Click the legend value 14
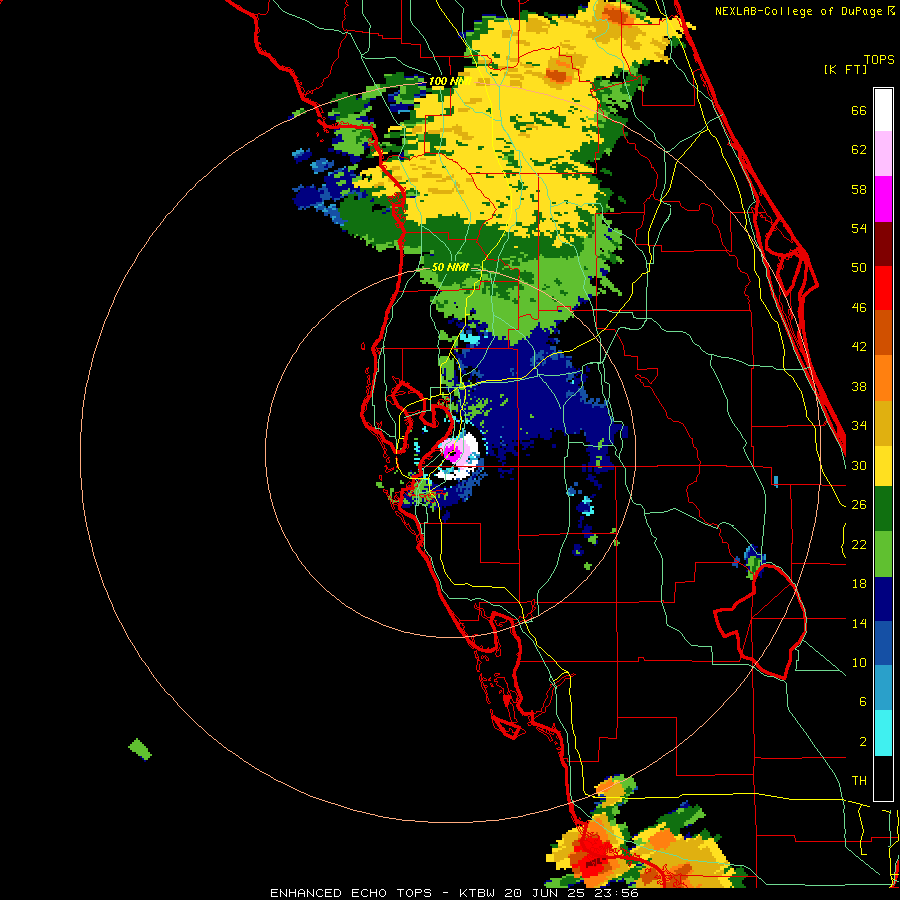The height and width of the screenshot is (900, 900). tap(859, 623)
